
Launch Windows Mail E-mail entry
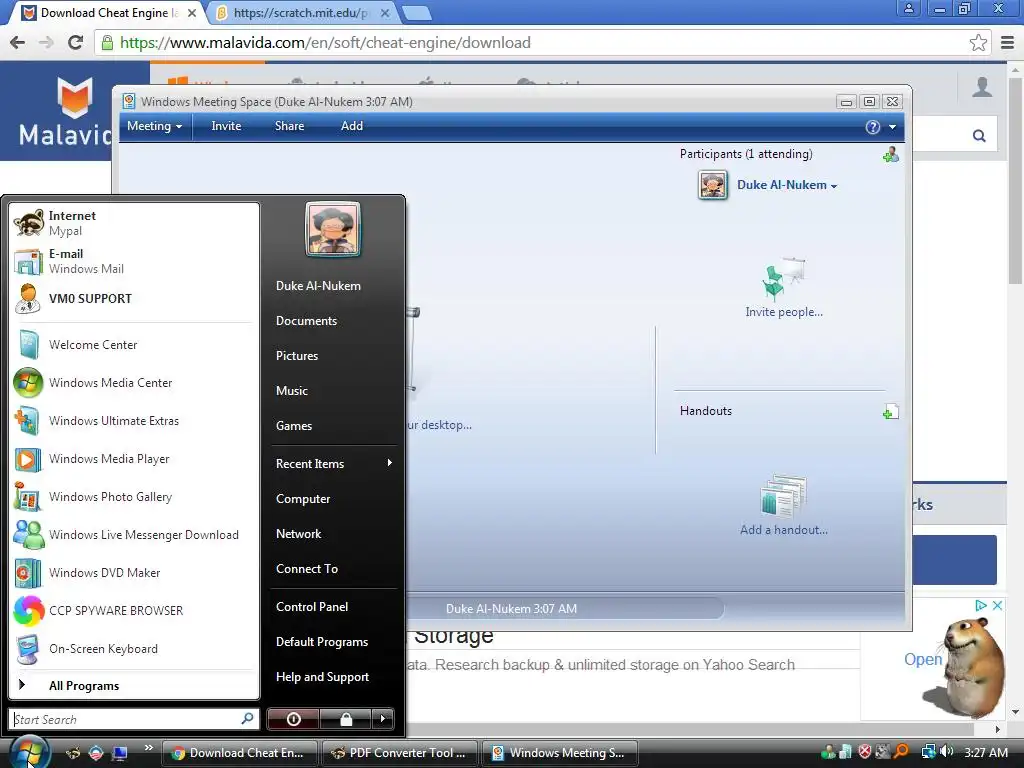(x=133, y=261)
